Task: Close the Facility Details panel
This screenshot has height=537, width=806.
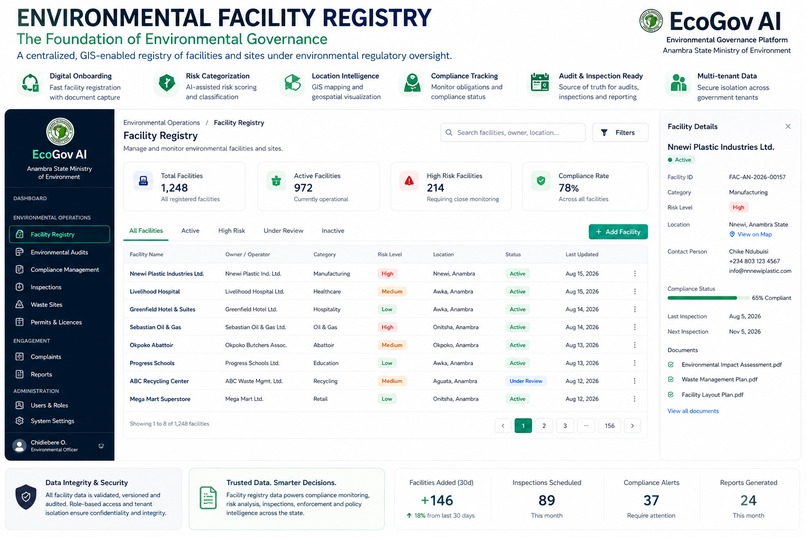Action: click(788, 126)
